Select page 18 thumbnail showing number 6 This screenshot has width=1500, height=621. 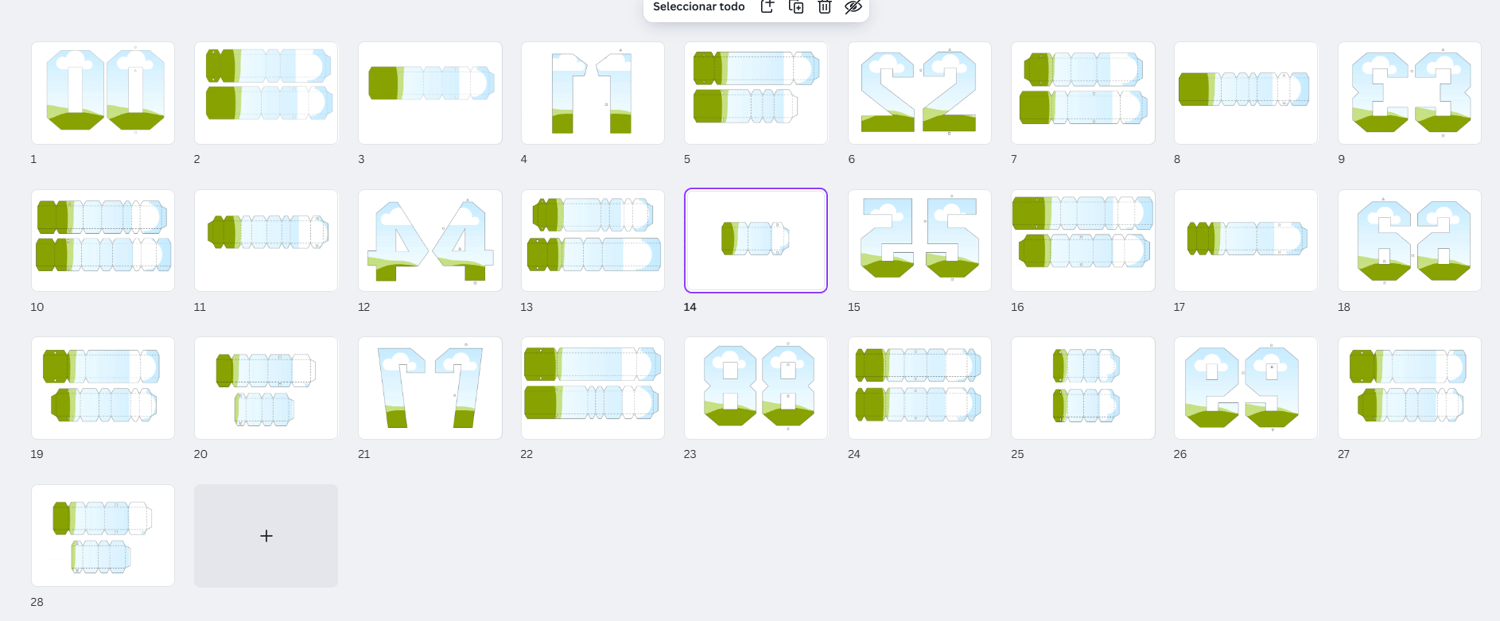tap(1410, 241)
